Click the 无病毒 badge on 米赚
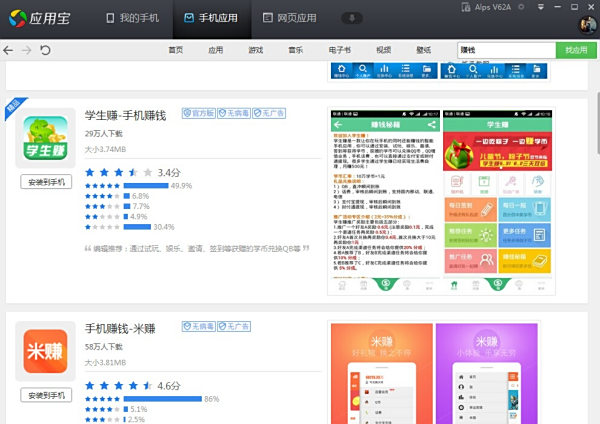 click(x=199, y=326)
